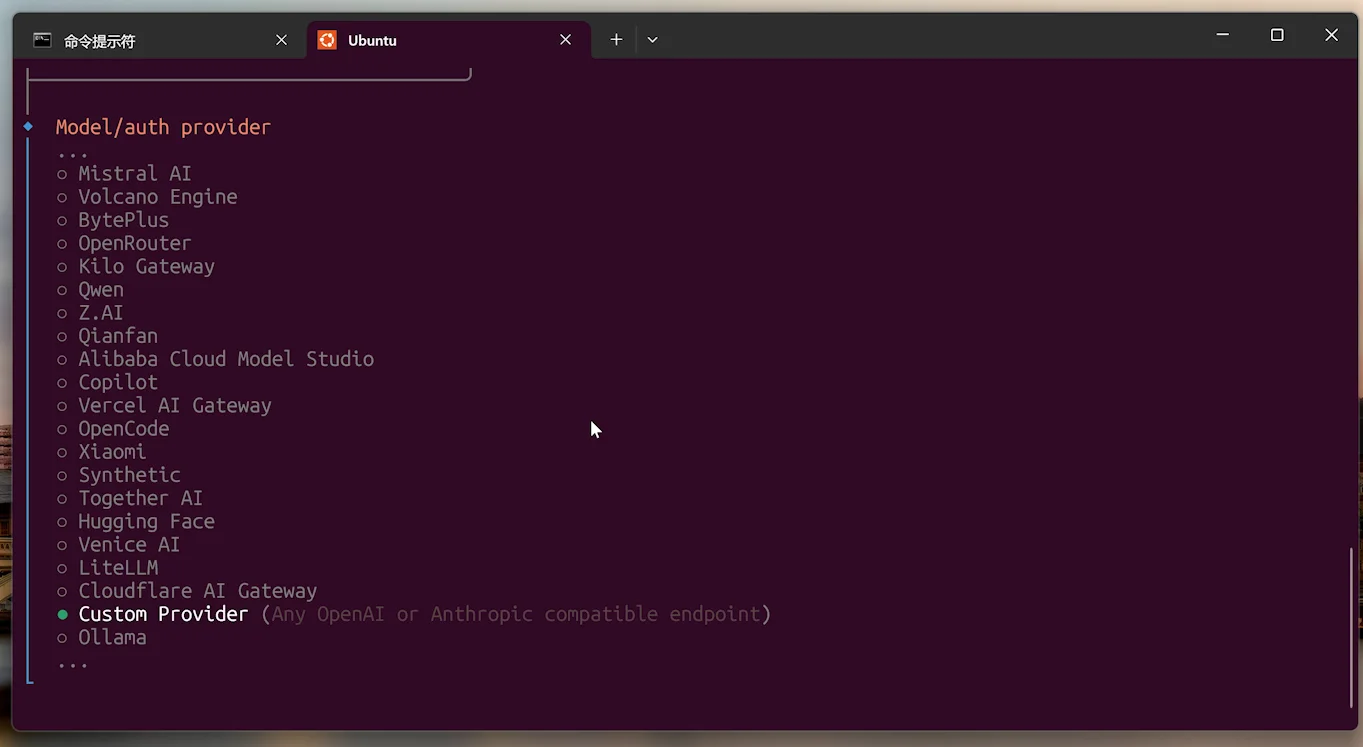1363x747 pixels.
Task: Click the Ubuntu logo icon in tab
Action: coord(327,40)
